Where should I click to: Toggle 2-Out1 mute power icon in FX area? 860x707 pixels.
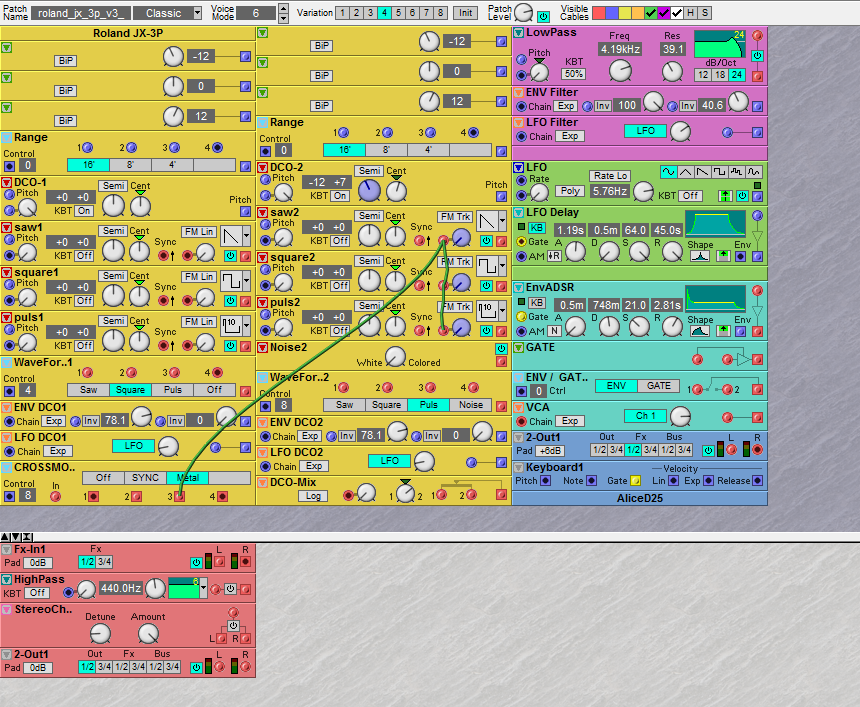[x=196, y=667]
